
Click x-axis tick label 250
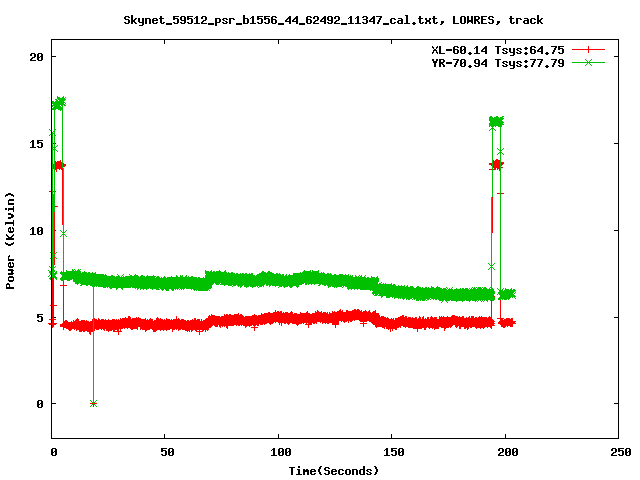(621, 452)
